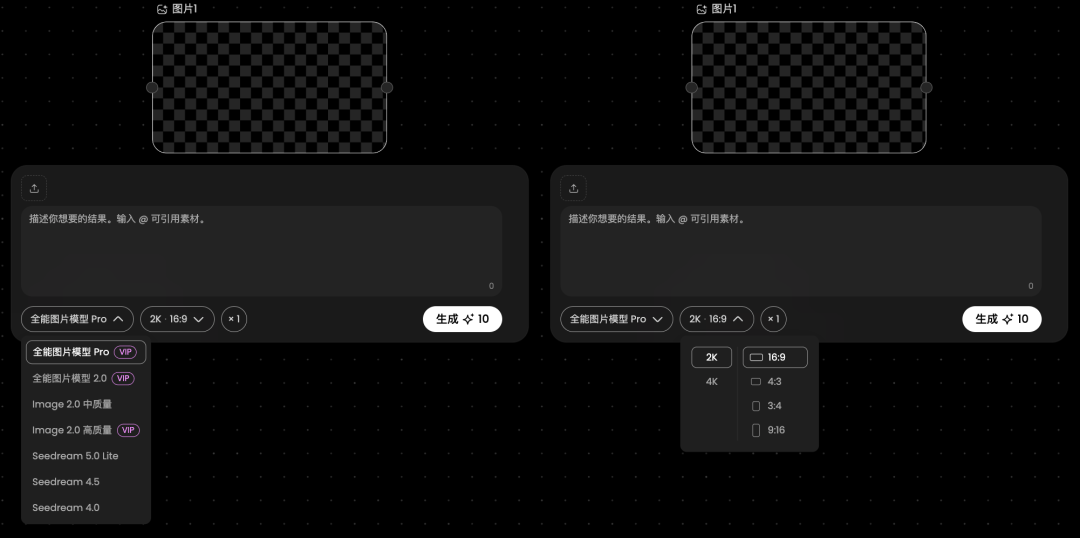The height and width of the screenshot is (538, 1080).
Task: Select the 16:9 aspect ratio option in popup
Action: (x=775, y=358)
